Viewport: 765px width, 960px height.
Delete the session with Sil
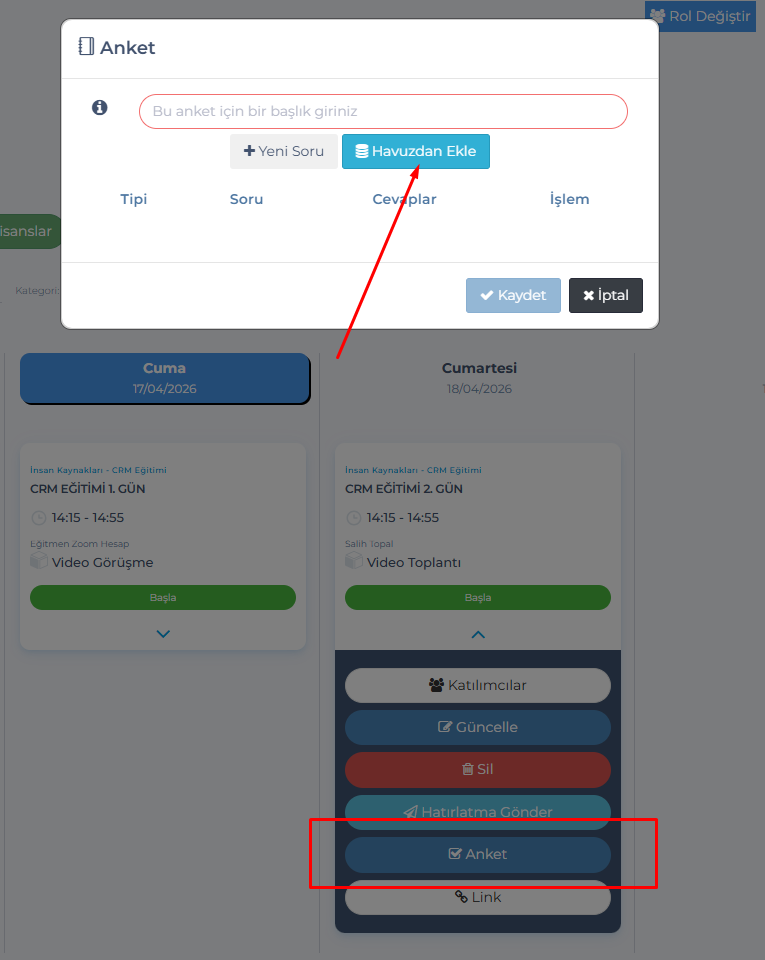[478, 770]
